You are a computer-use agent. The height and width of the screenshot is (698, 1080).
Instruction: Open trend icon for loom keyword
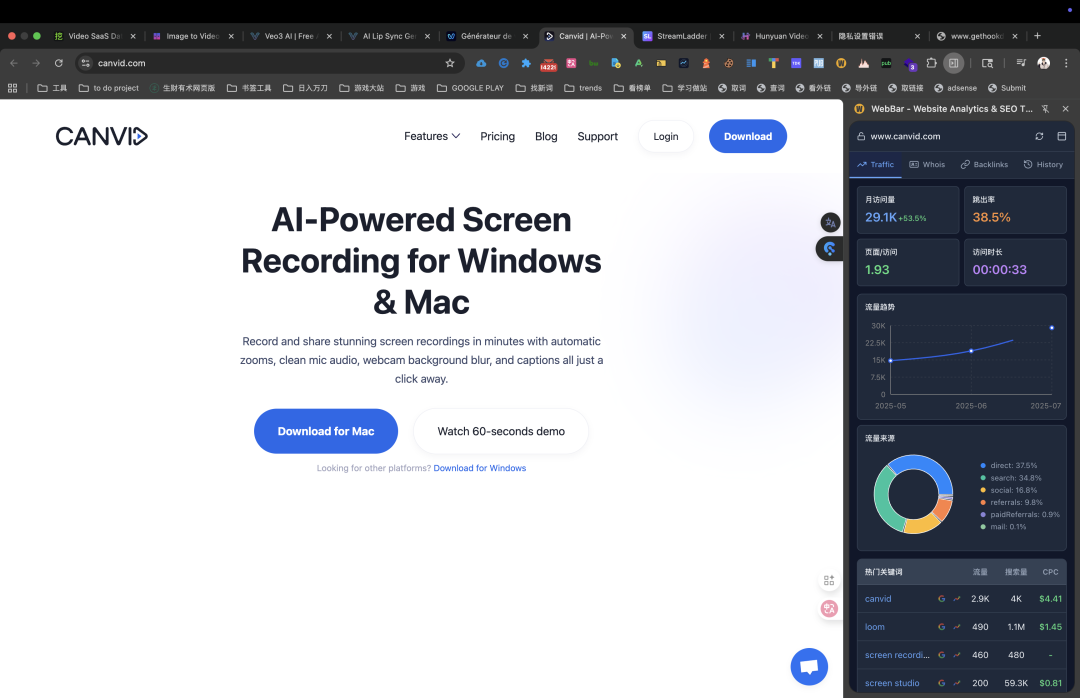(x=957, y=627)
